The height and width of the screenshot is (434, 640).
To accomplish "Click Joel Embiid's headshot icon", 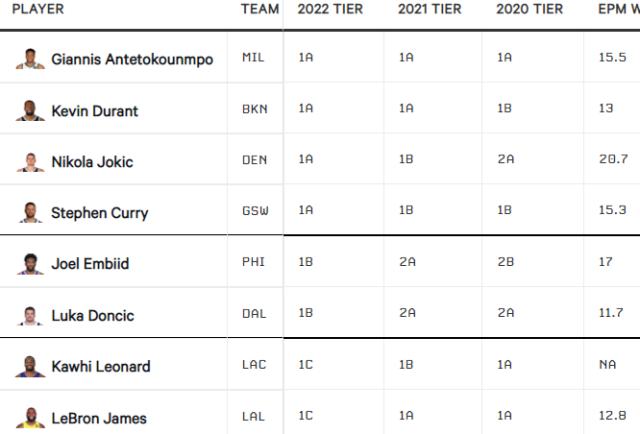I will coord(30,264).
